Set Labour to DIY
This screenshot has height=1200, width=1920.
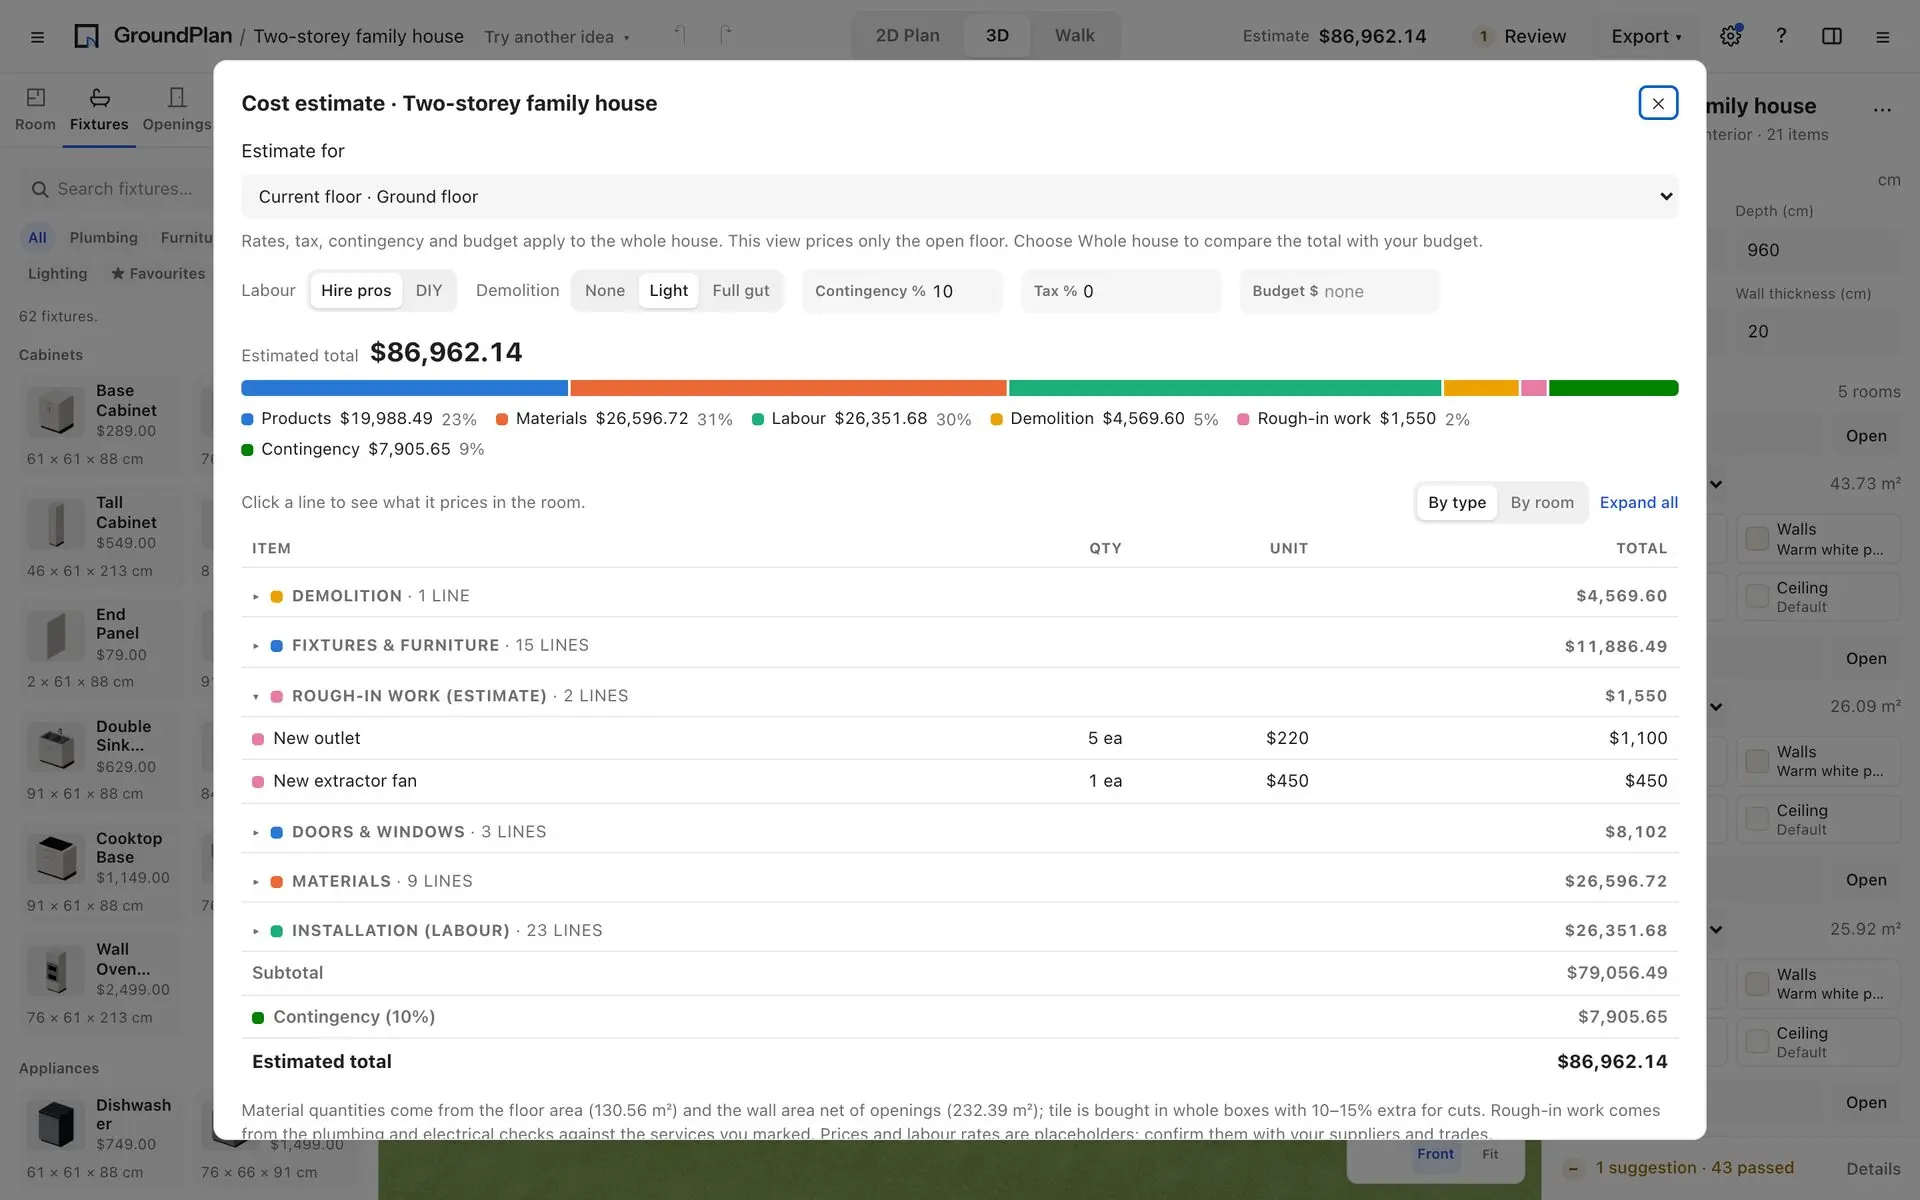(429, 291)
